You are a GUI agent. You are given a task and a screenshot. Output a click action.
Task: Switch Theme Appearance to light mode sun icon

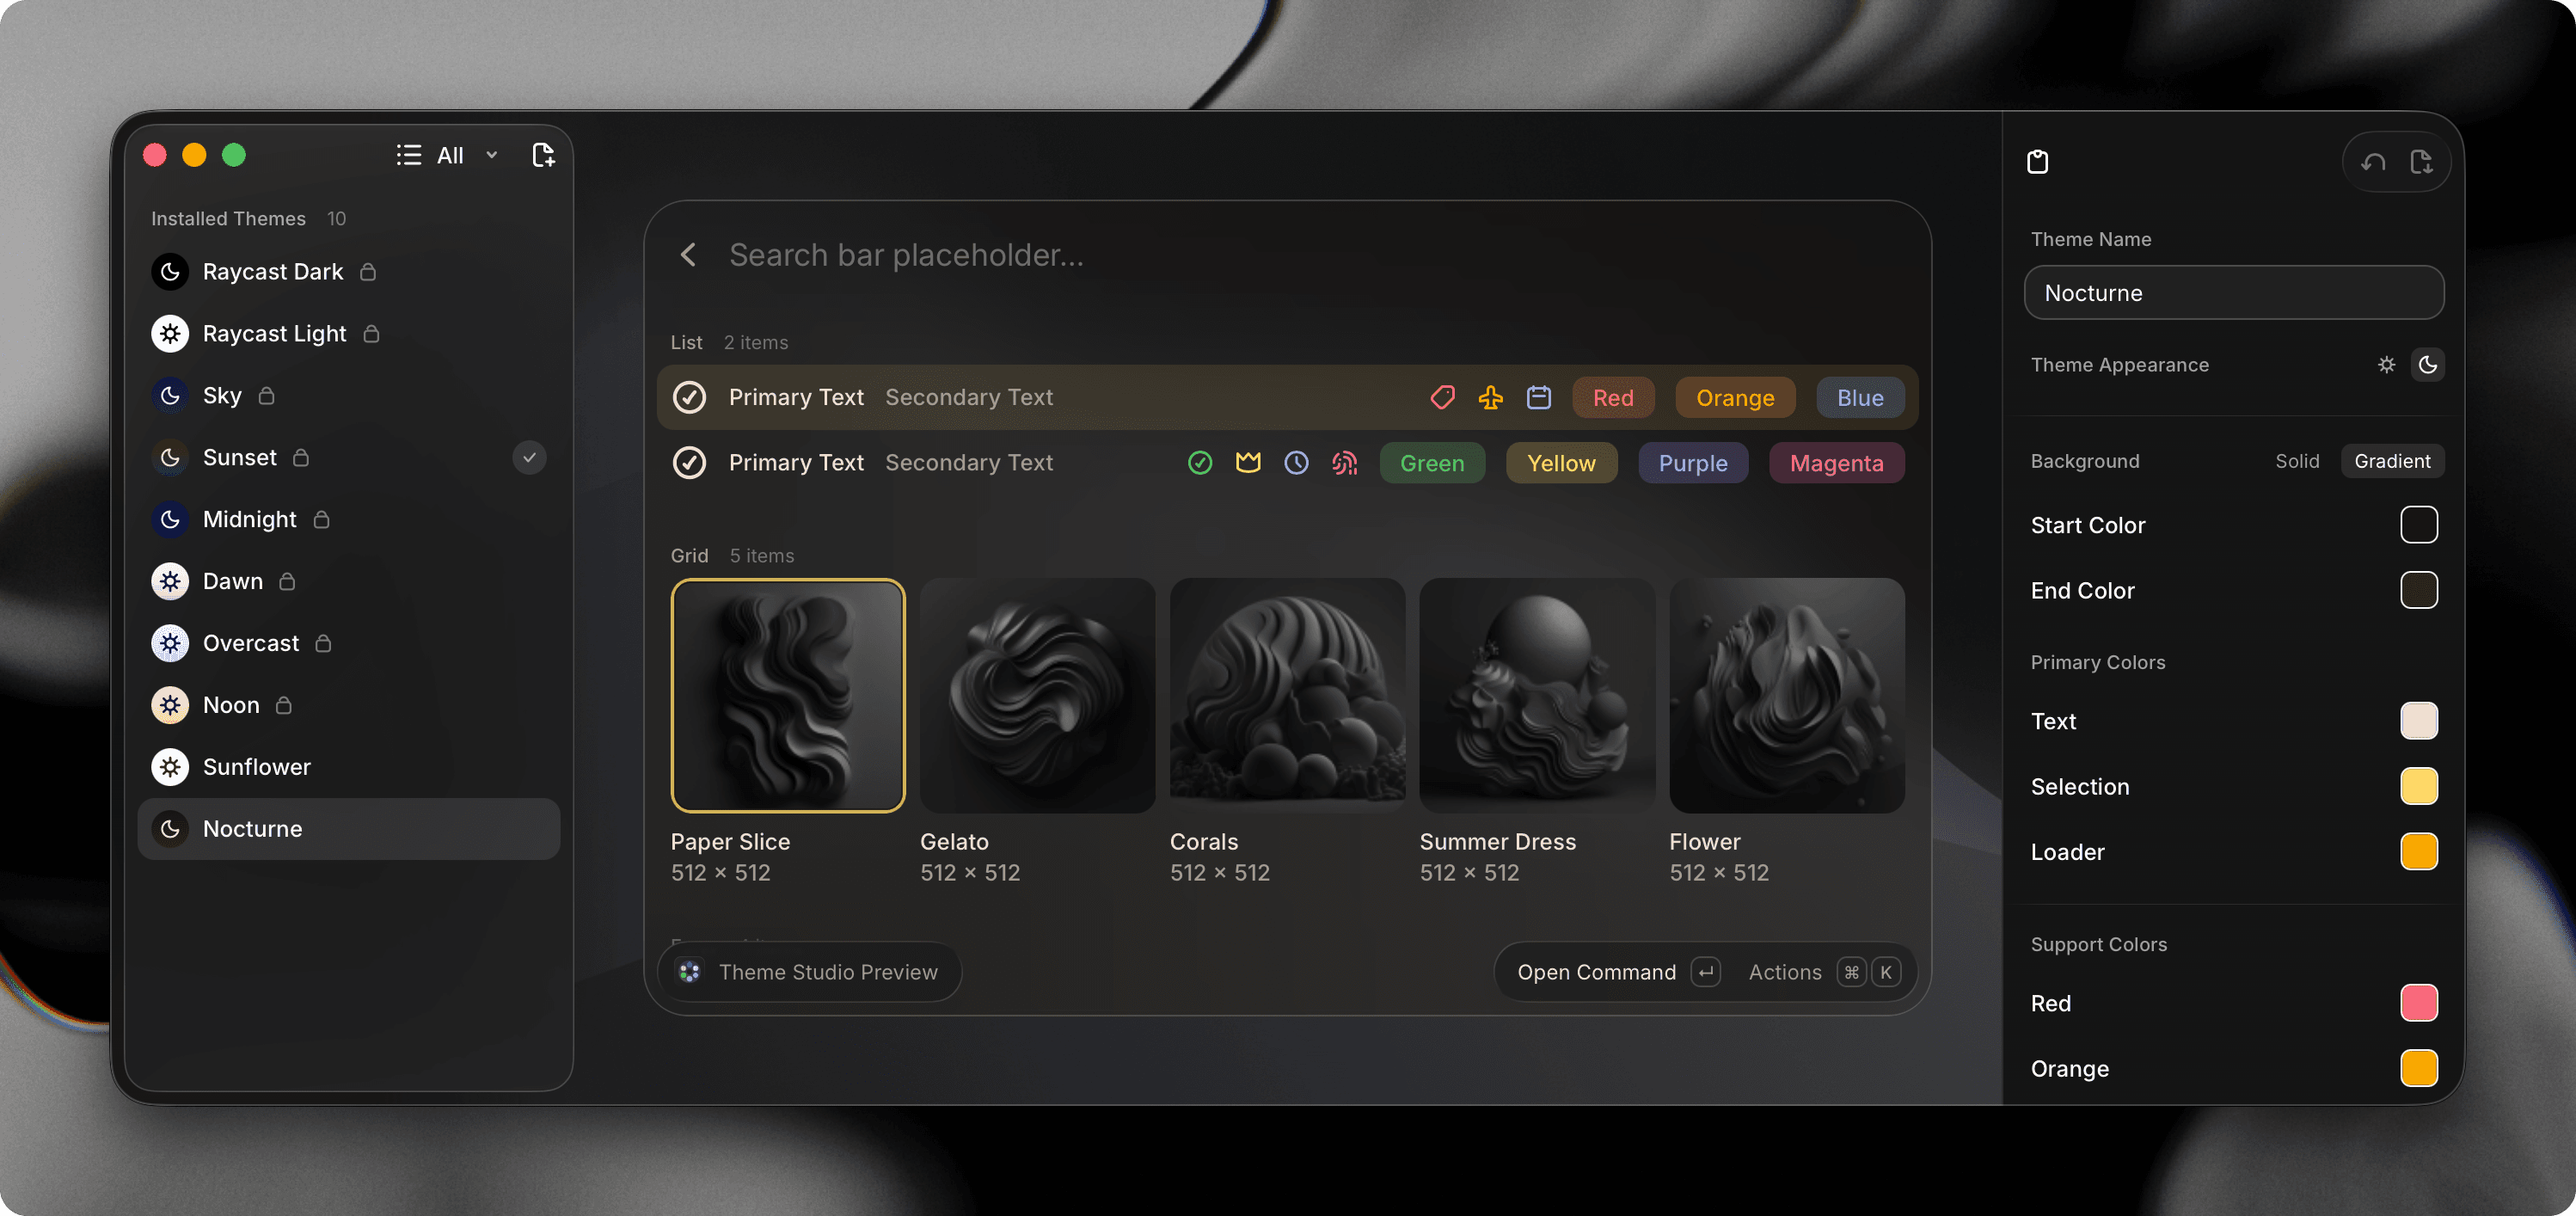click(2387, 365)
